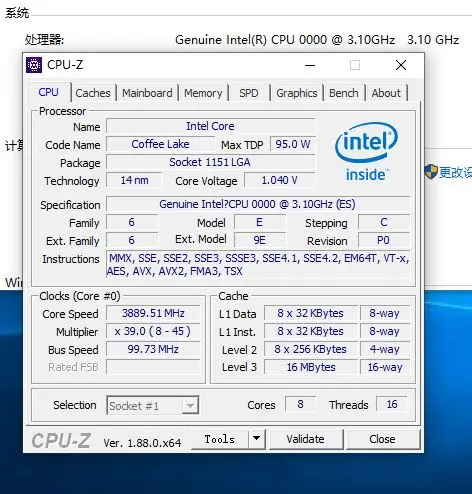Click the change settings link in System window
The image size is (472, 494).
[455, 172]
